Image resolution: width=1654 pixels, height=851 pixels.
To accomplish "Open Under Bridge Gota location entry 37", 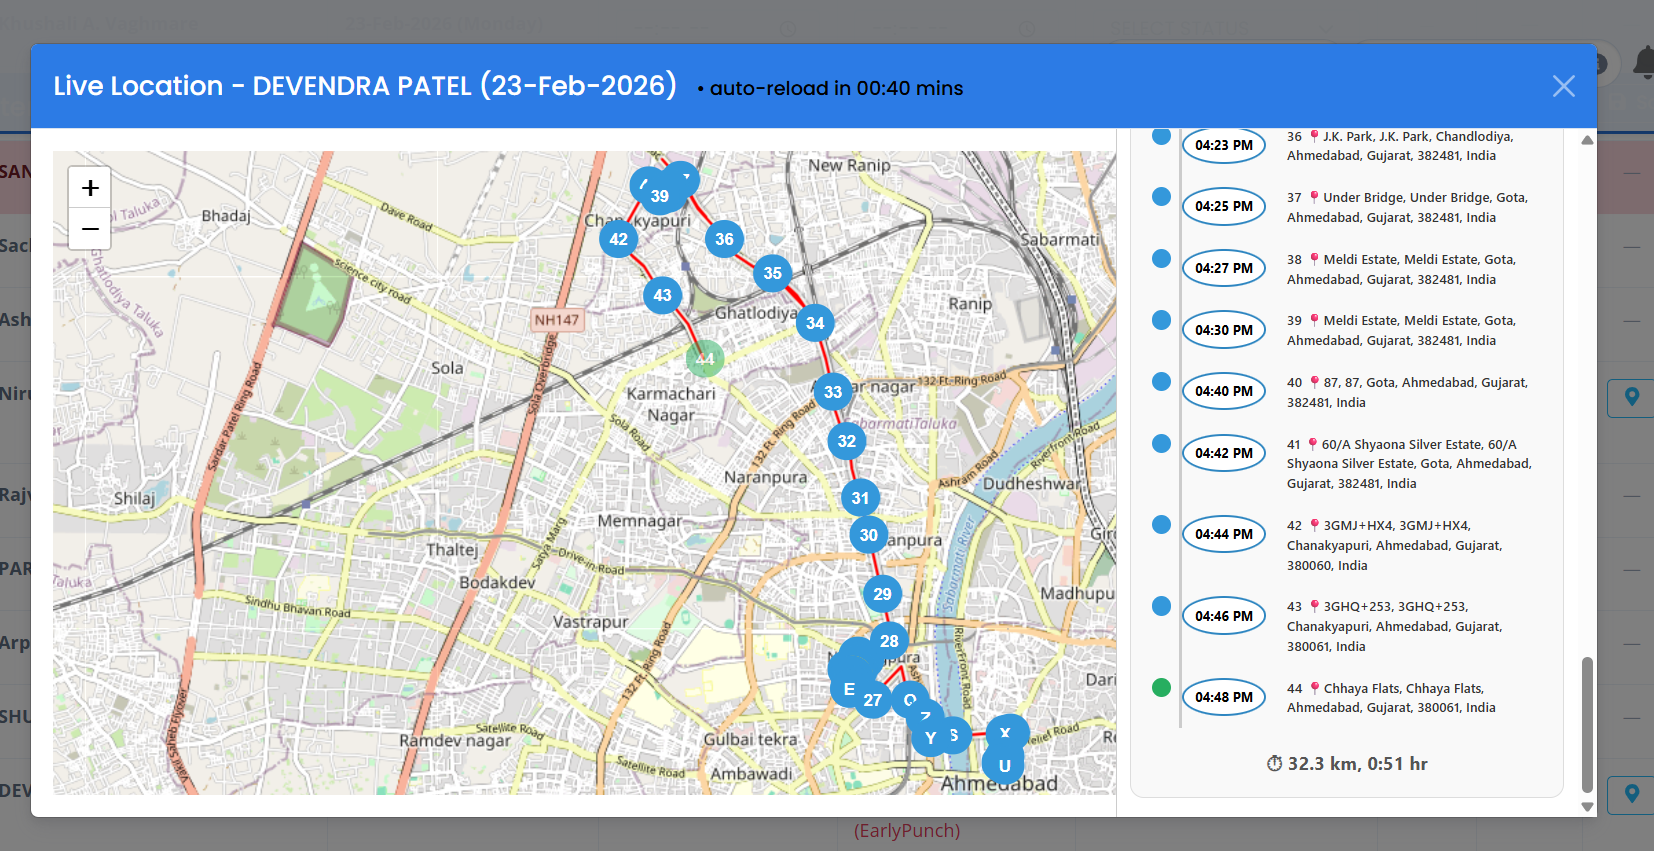I will pos(1405,207).
